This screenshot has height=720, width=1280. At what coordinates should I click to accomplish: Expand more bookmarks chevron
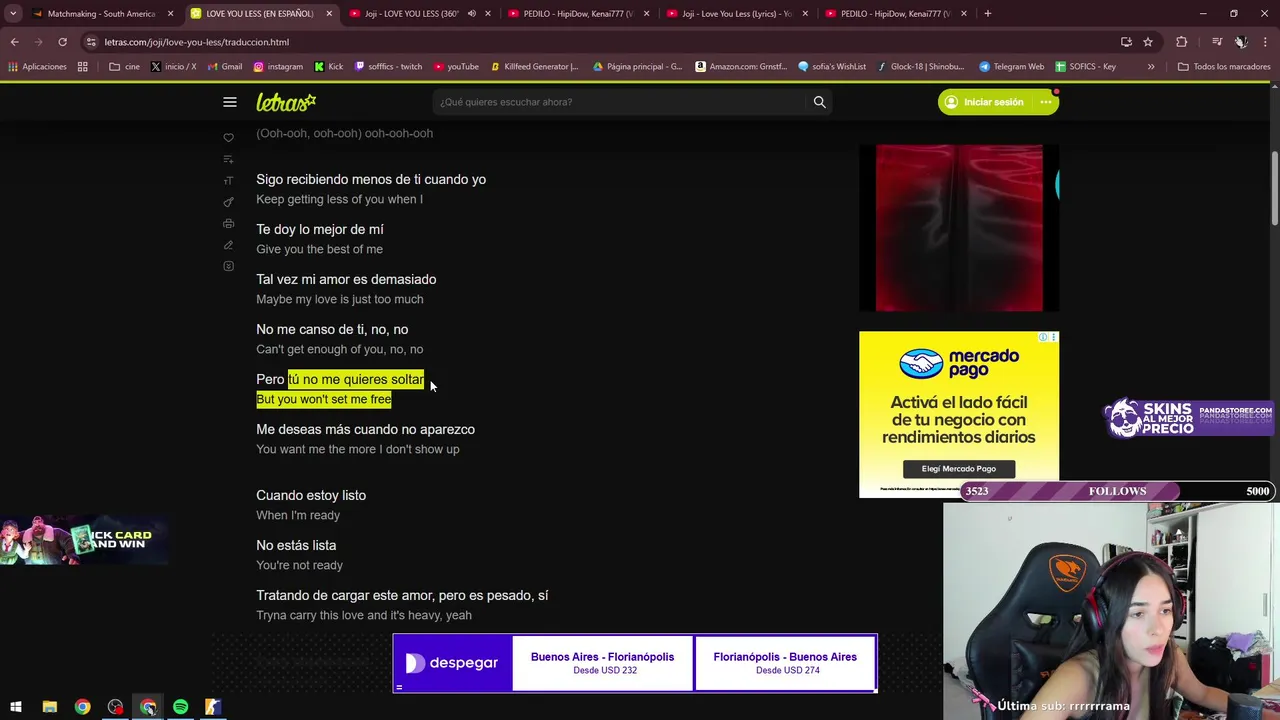(1151, 67)
